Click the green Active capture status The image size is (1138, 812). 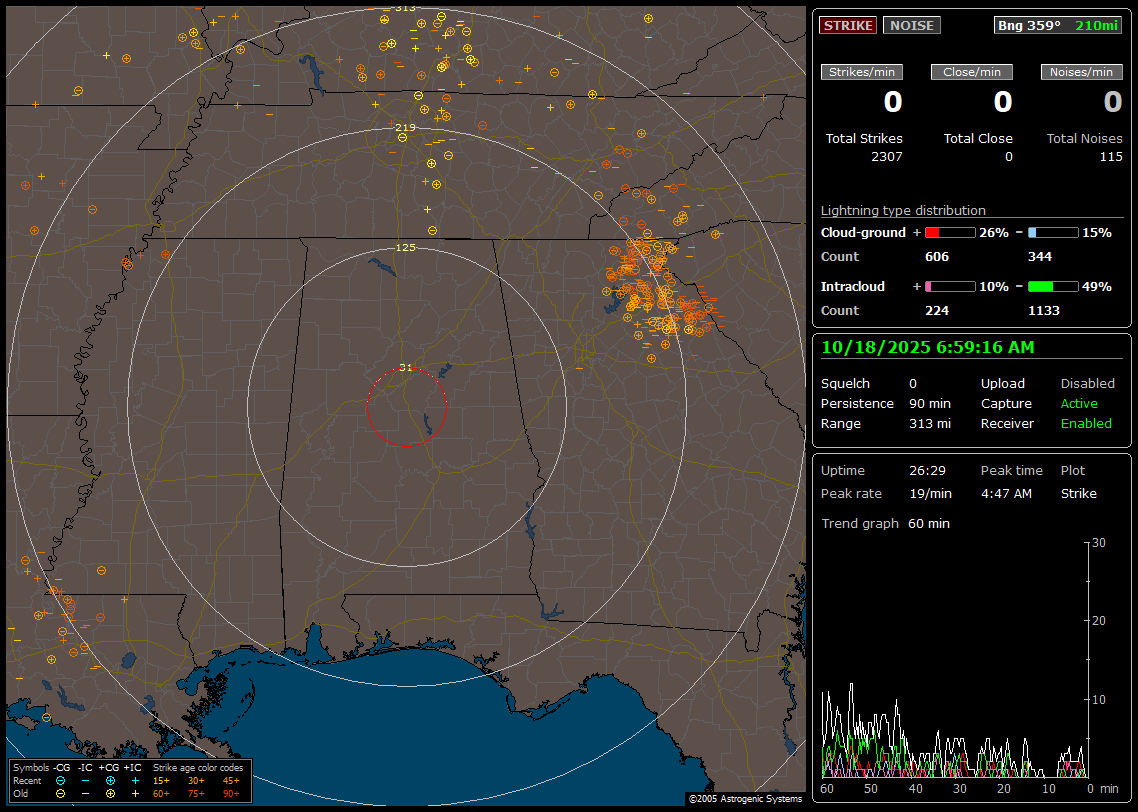[1079, 404]
